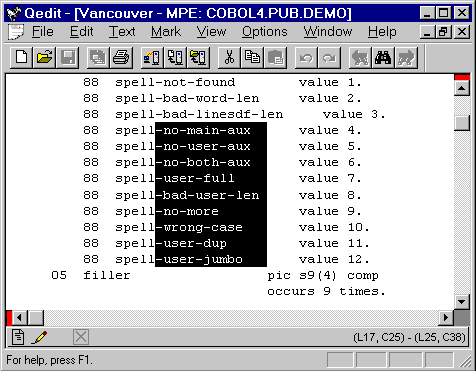Click the vertical scrollbar down arrow
The height and width of the screenshot is (371, 476).
point(462,302)
